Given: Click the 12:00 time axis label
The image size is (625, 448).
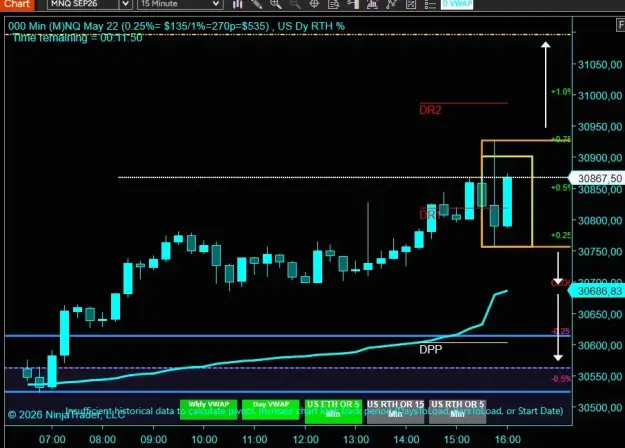Looking at the screenshot, I should coord(305,440).
